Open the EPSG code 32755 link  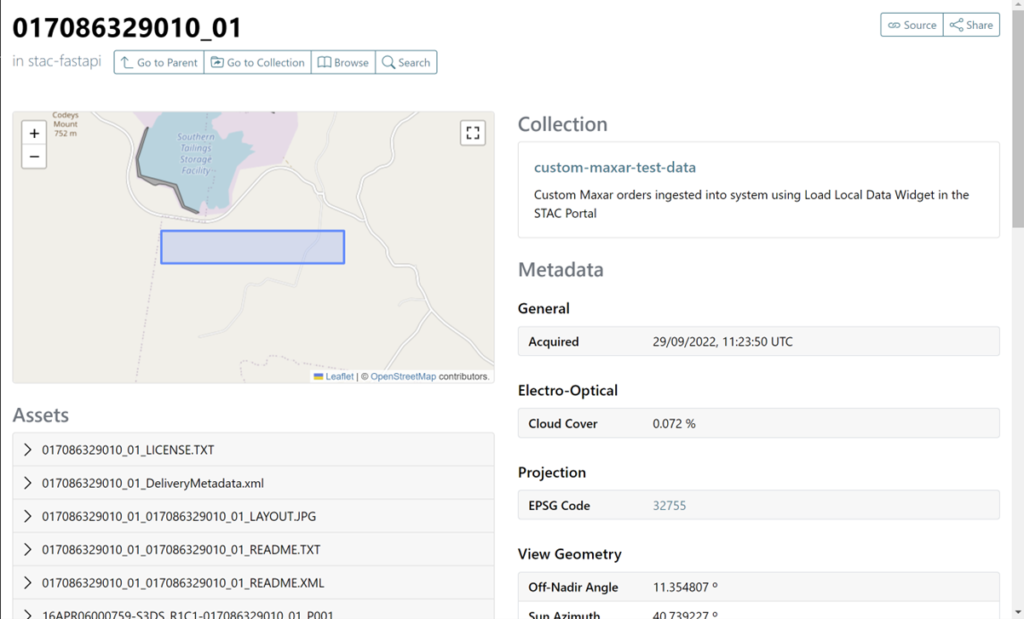(x=669, y=505)
